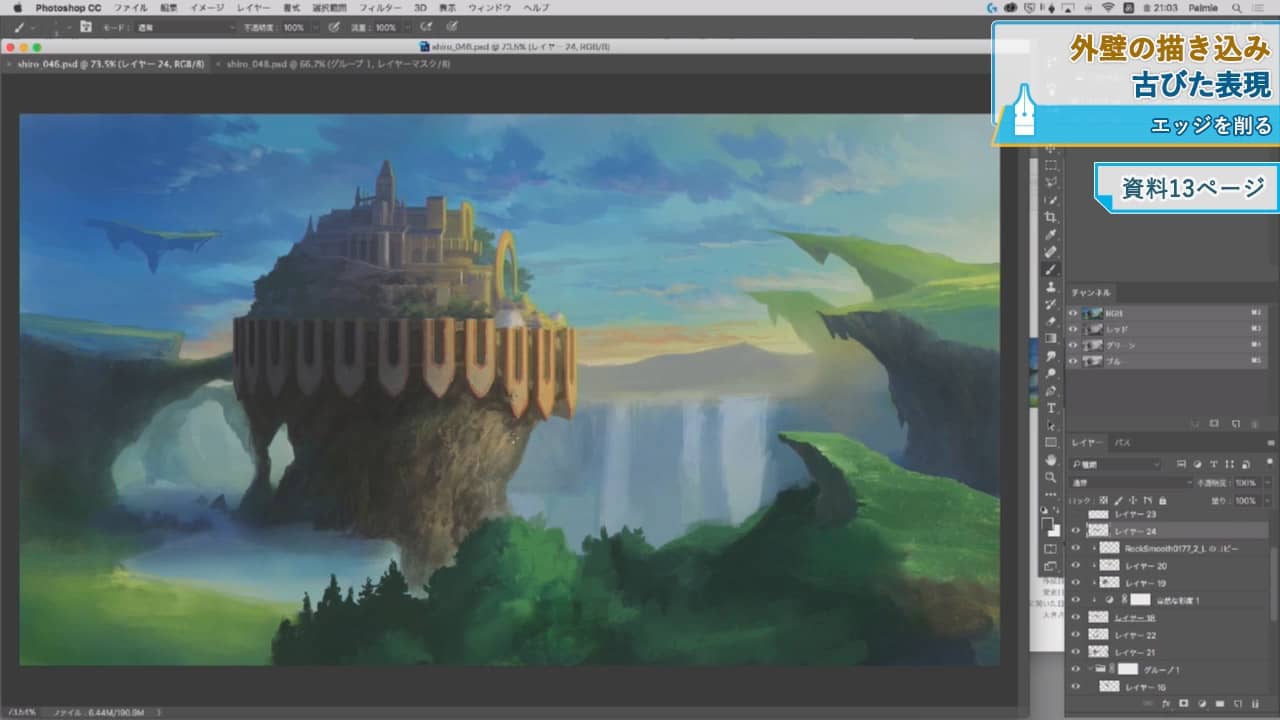Open the ファイル menu
1280x720 pixels.
pyautogui.click(x=131, y=7)
